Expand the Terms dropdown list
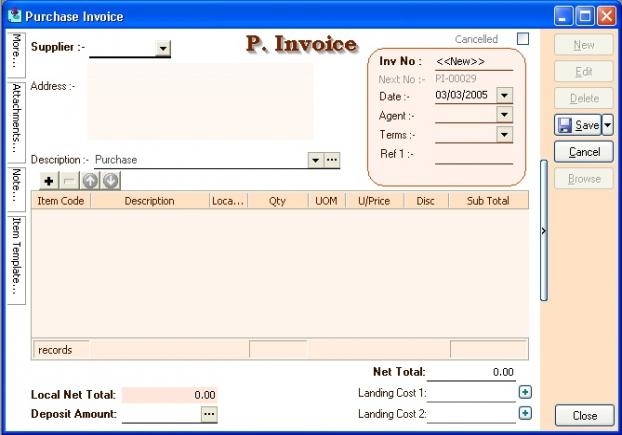This screenshot has width=622, height=435. coord(504,134)
